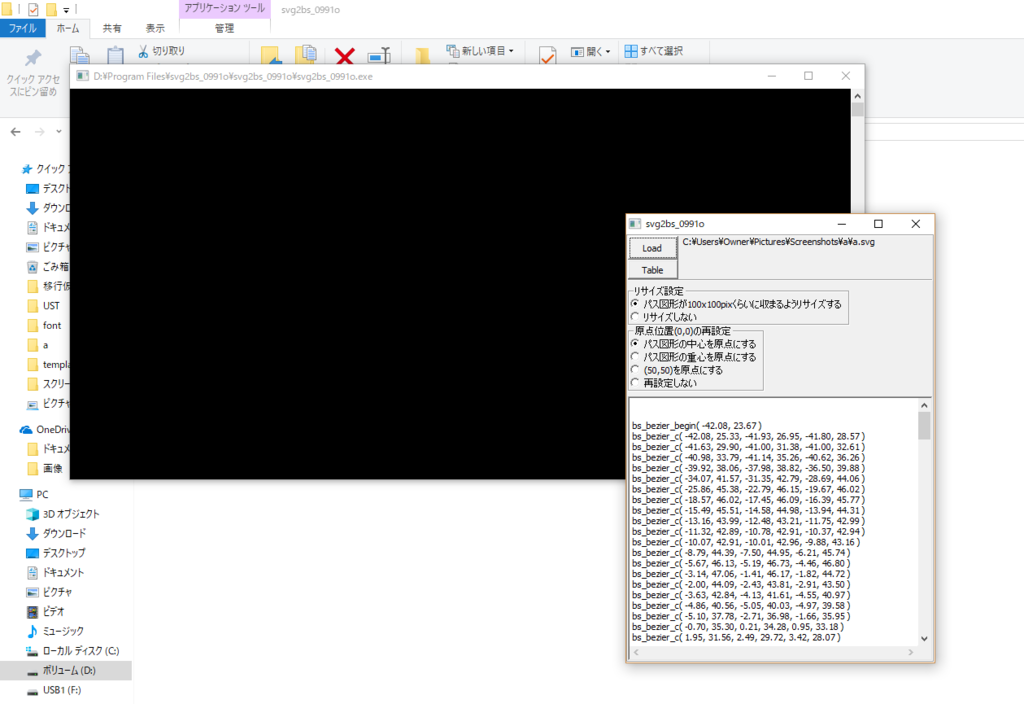Click the Table button in svg2bs window
The width and height of the screenshot is (1024, 704).
point(652,270)
